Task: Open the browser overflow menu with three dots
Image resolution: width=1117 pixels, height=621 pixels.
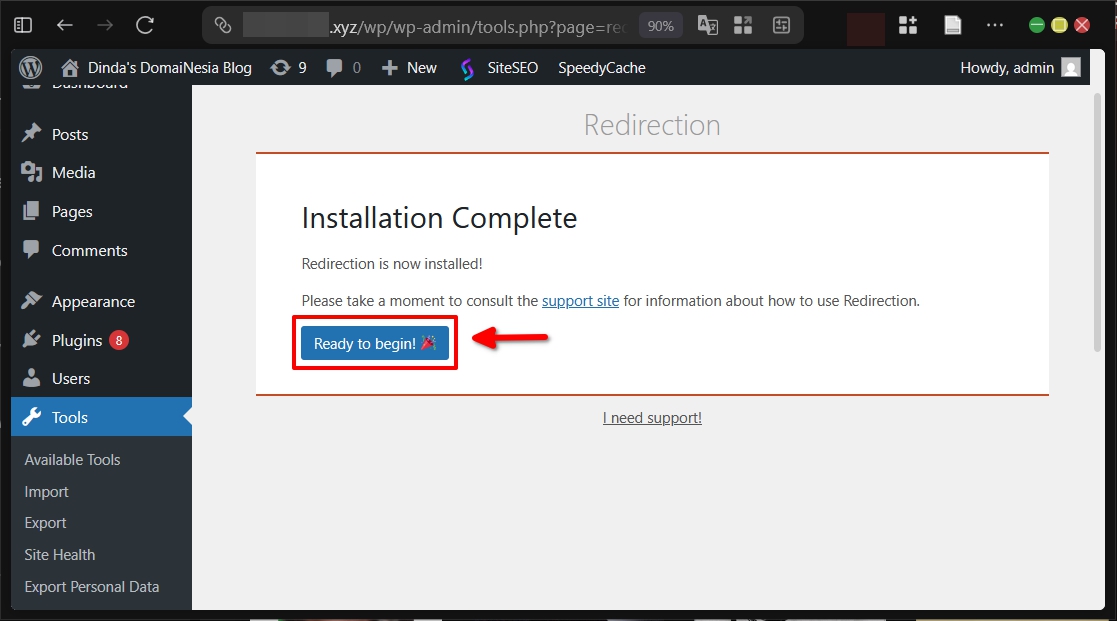Action: (997, 24)
